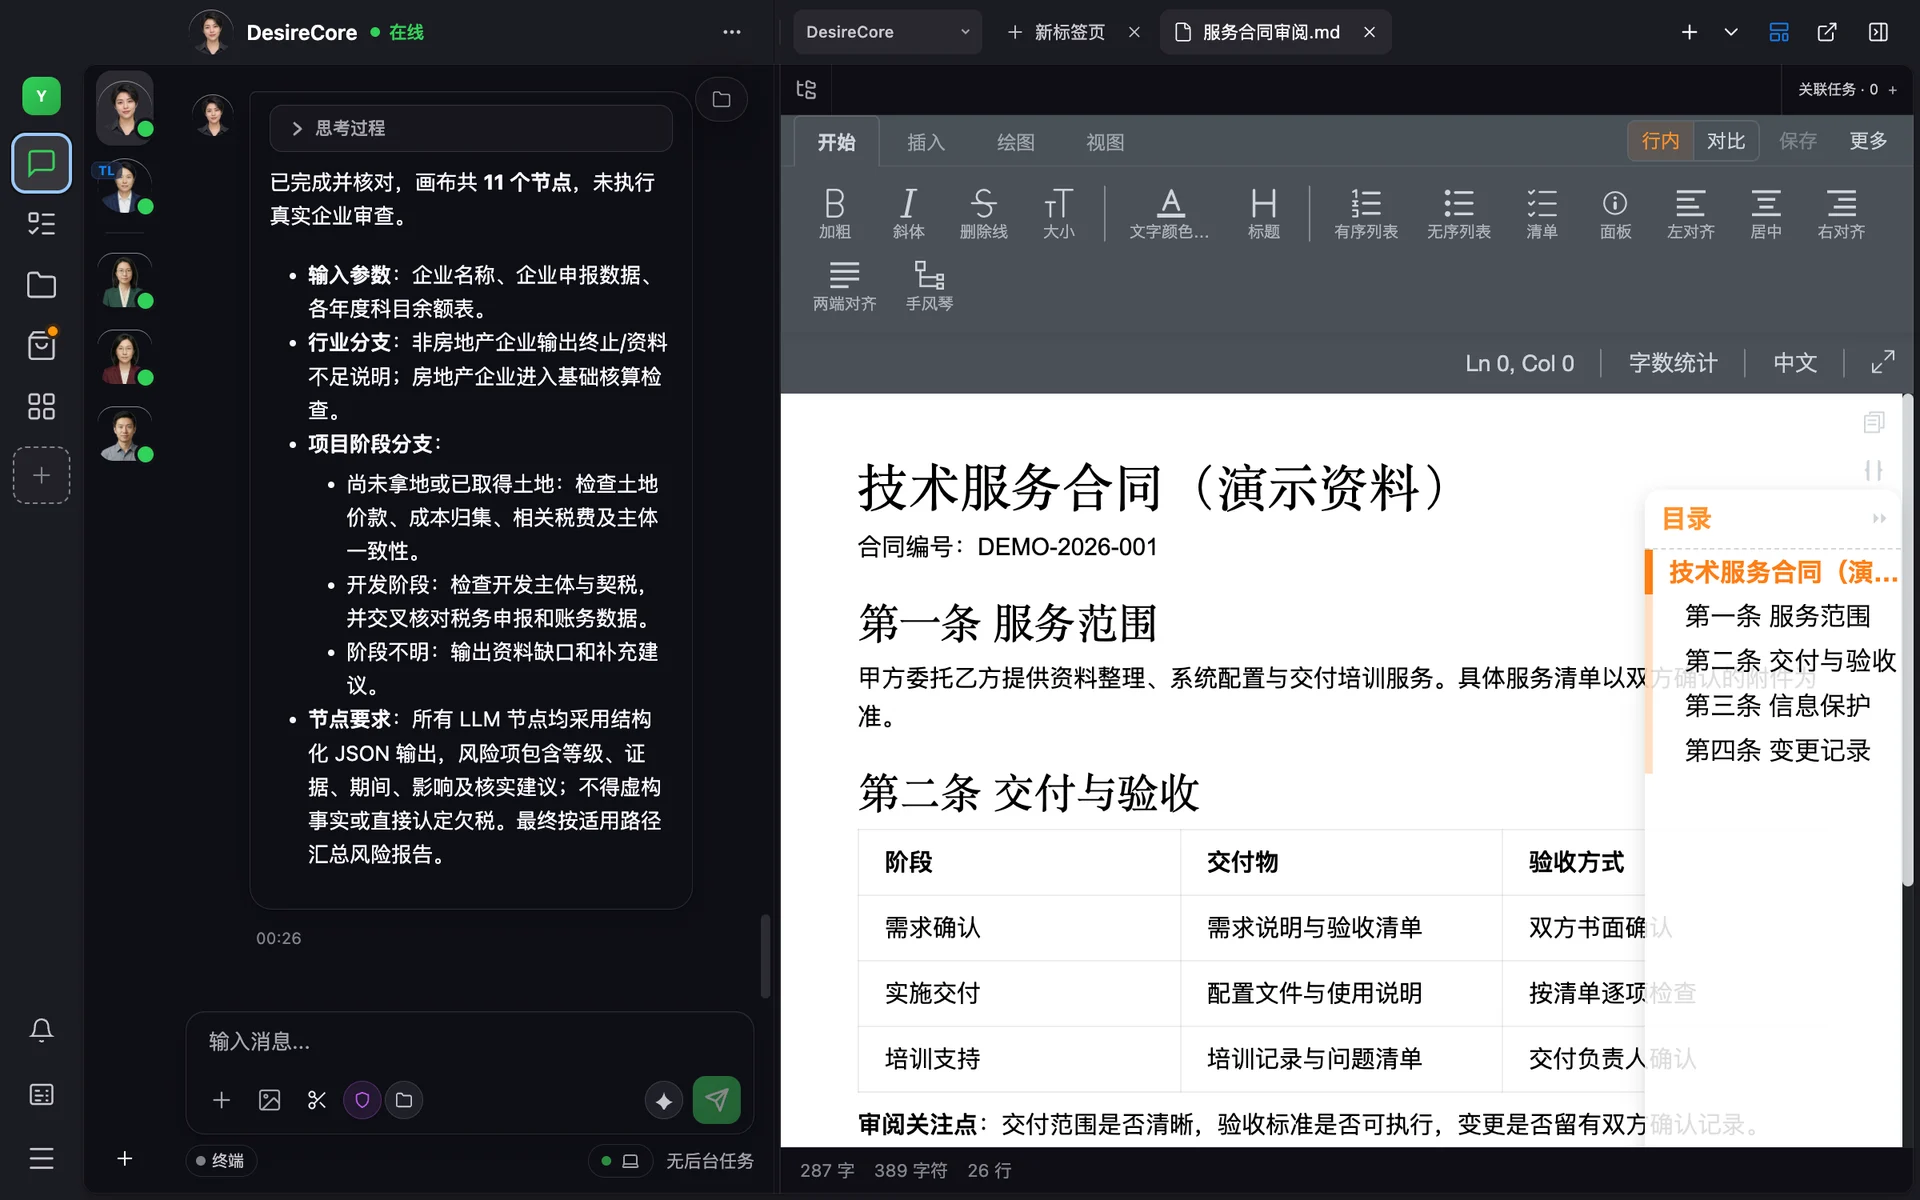Switch to the 视图 ribbon tab
The width and height of the screenshot is (1920, 1200).
coord(1105,142)
